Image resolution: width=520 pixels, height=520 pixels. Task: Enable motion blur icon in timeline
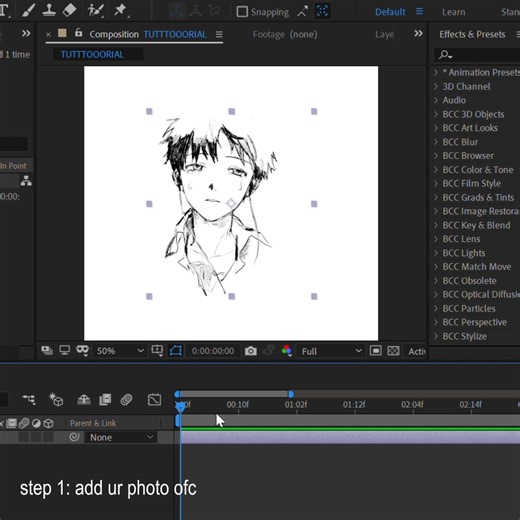[x=126, y=399]
